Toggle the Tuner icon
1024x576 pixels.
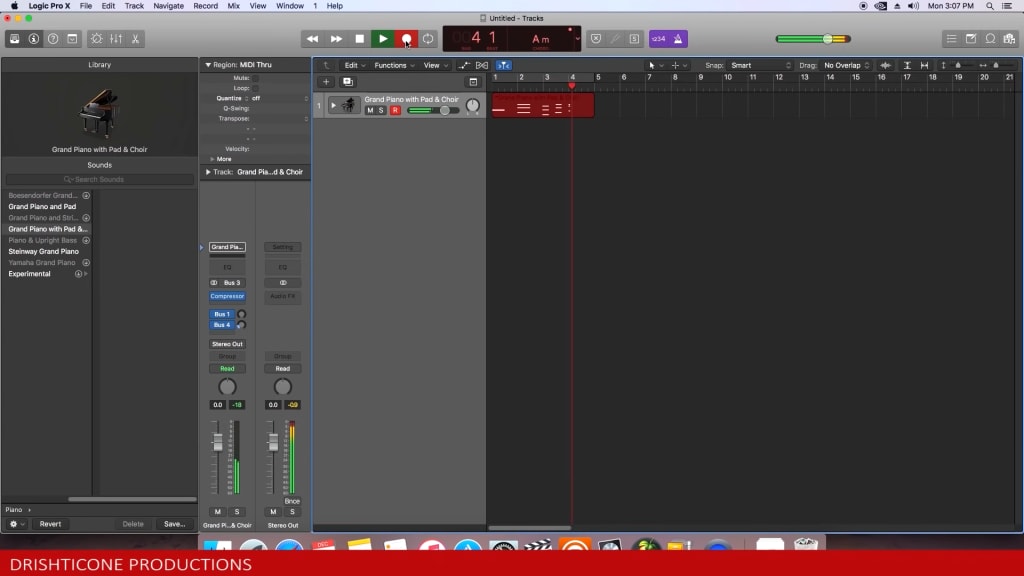[615, 39]
